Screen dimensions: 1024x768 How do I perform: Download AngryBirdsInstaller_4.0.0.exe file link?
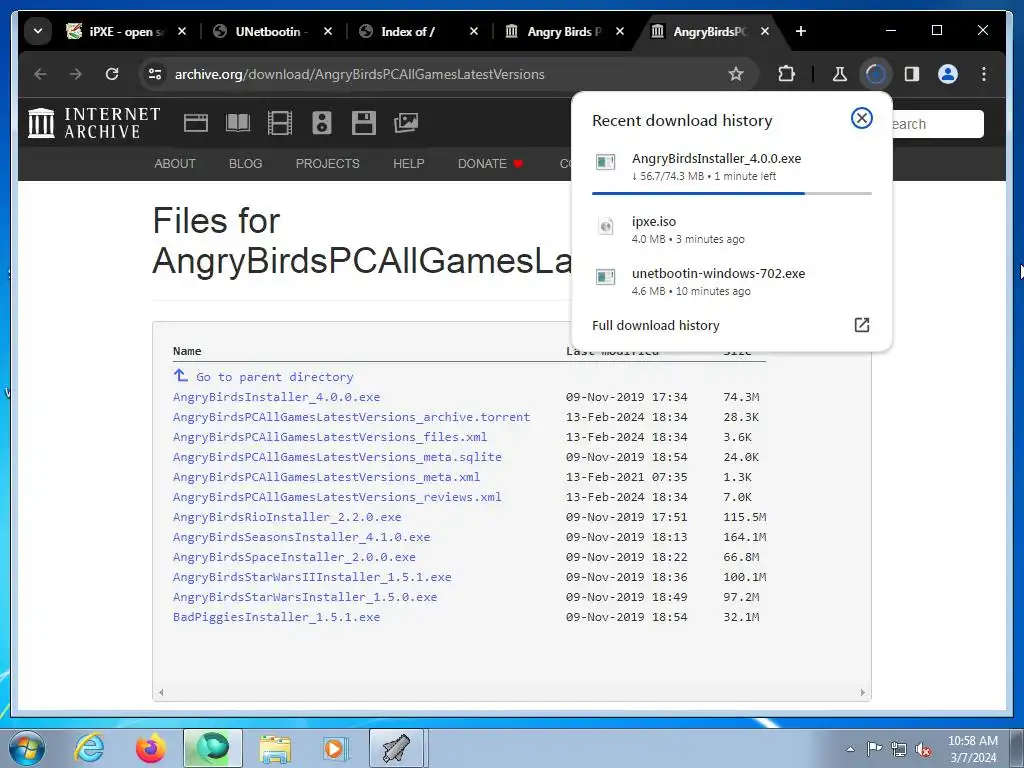coord(276,396)
